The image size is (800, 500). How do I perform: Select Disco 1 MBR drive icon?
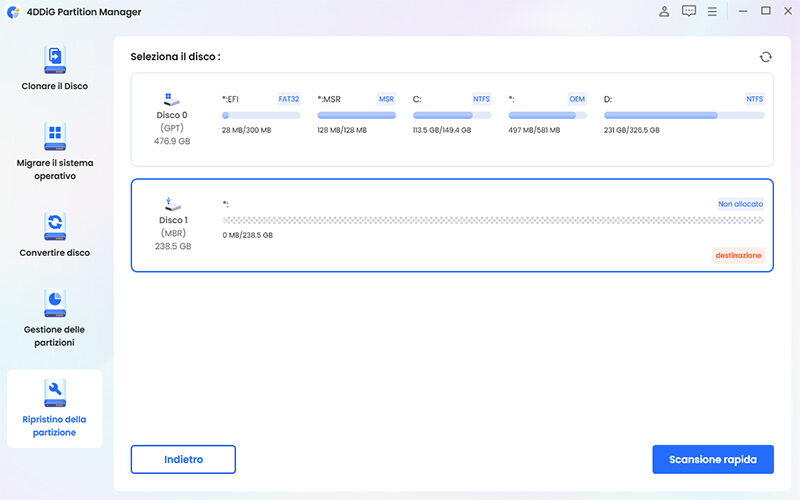pos(172,204)
